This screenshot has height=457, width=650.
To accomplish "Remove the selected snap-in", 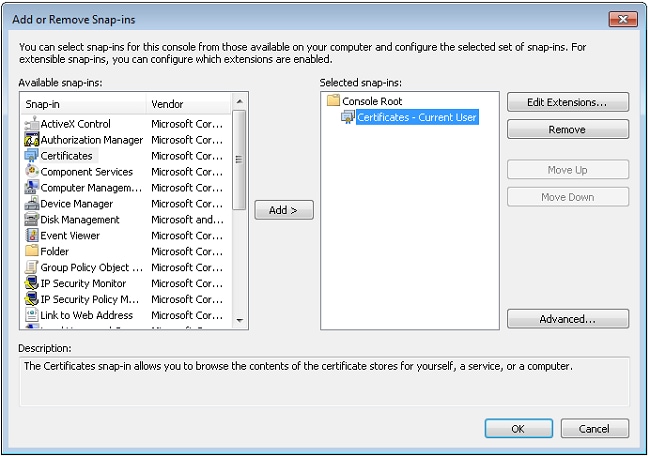I will click(x=567, y=130).
